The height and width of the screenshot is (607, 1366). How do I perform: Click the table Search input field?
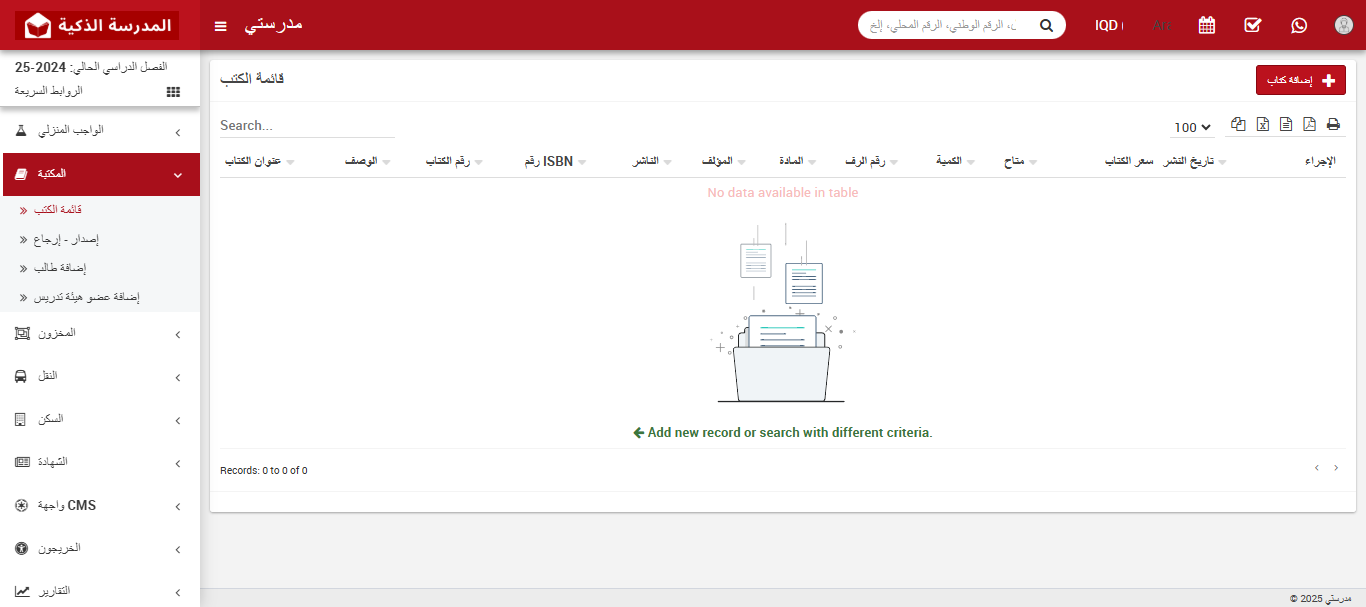[x=307, y=126]
